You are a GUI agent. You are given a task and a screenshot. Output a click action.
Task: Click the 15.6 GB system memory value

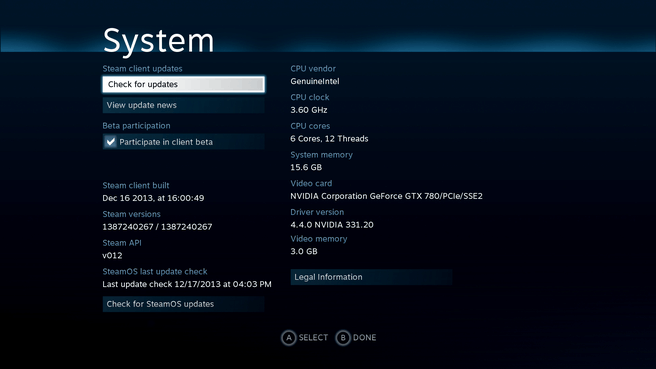click(306, 167)
